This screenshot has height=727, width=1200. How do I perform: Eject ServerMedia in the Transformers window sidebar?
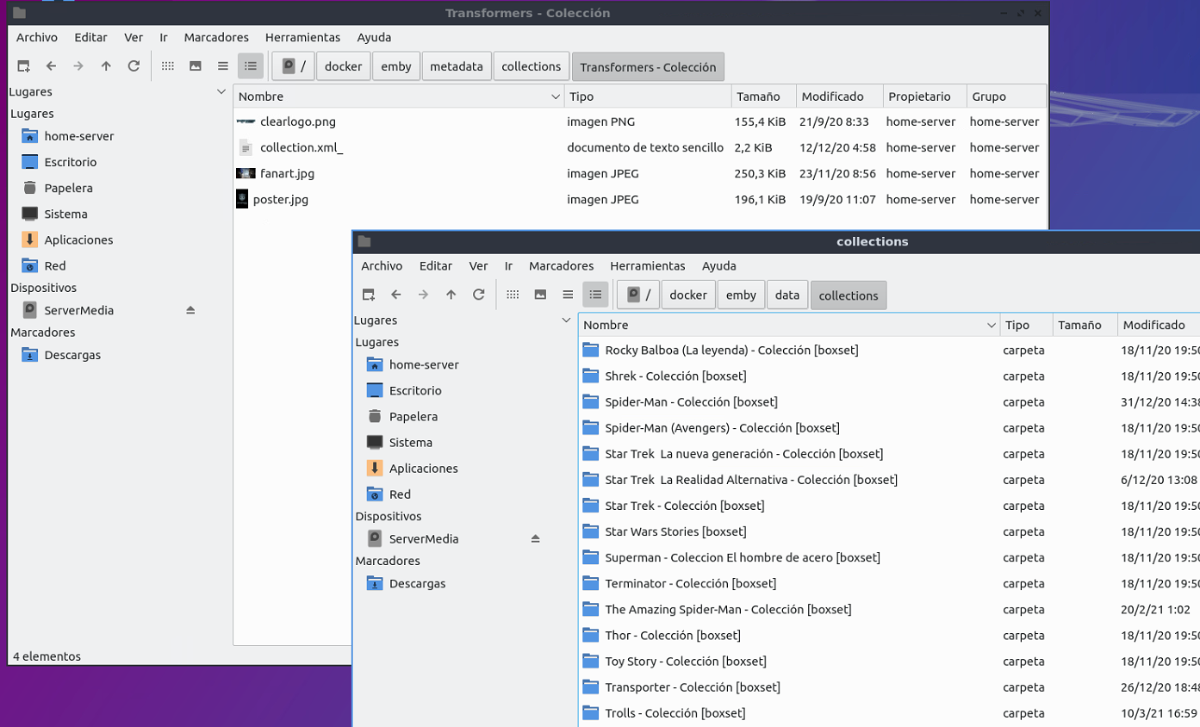(x=190, y=310)
